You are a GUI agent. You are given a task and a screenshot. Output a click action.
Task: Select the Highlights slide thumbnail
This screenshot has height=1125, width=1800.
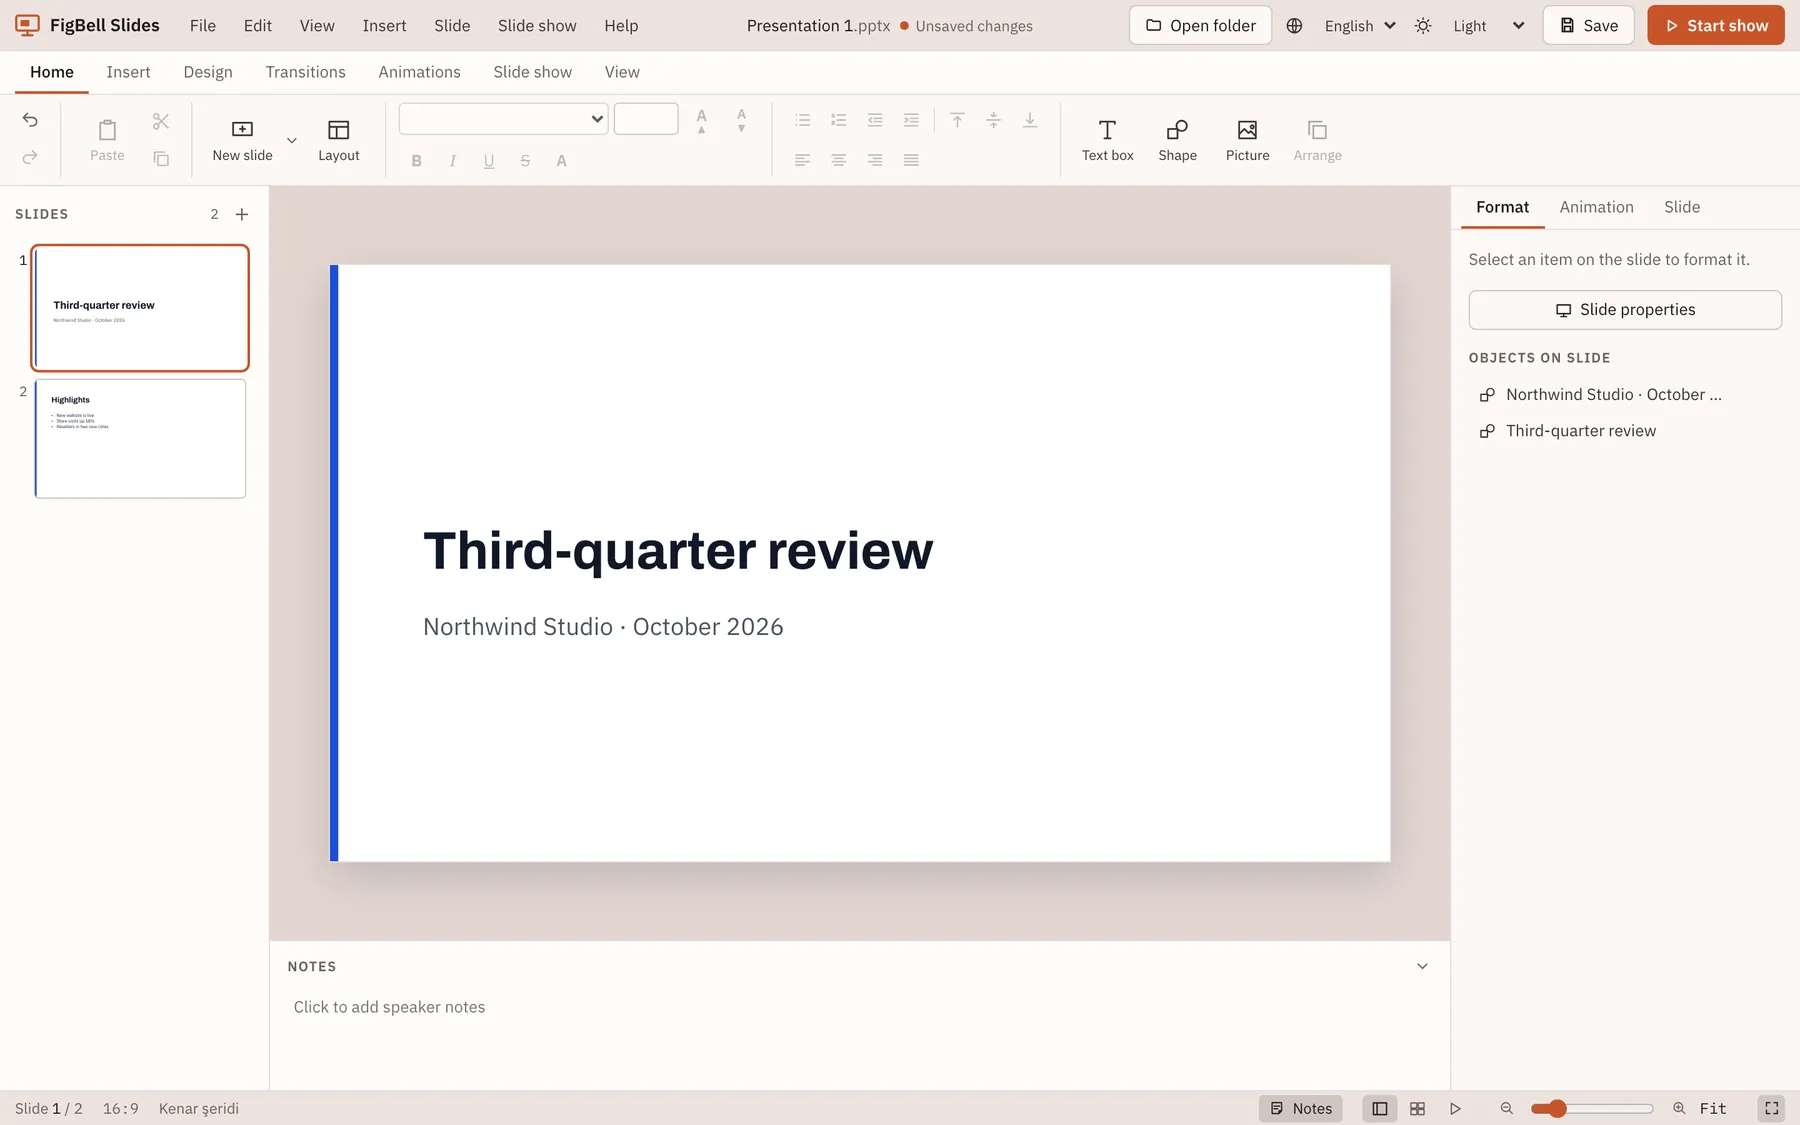point(140,438)
